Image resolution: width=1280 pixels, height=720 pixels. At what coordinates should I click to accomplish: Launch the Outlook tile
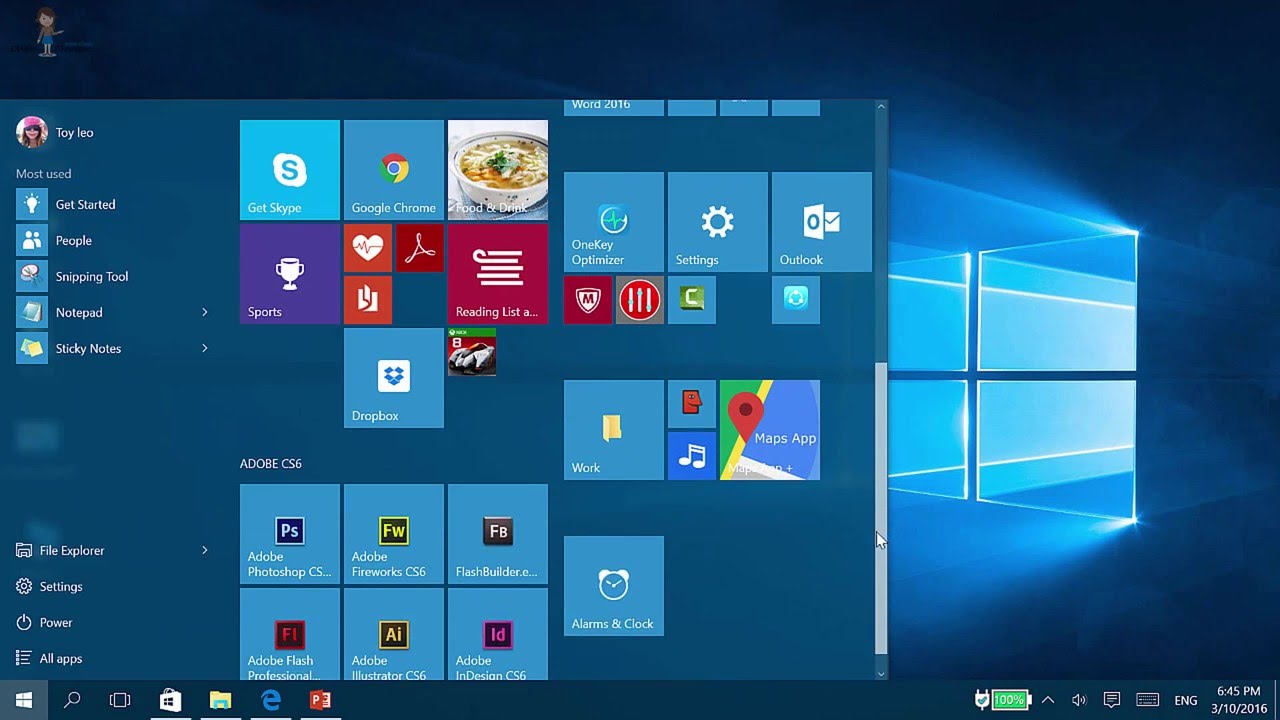[822, 222]
